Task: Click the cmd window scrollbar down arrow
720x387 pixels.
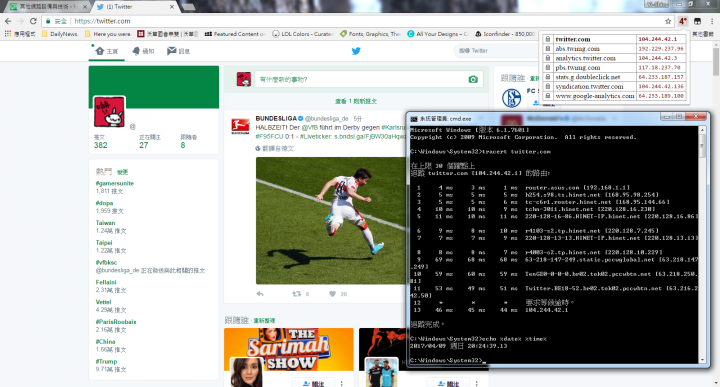Action: coord(702,360)
